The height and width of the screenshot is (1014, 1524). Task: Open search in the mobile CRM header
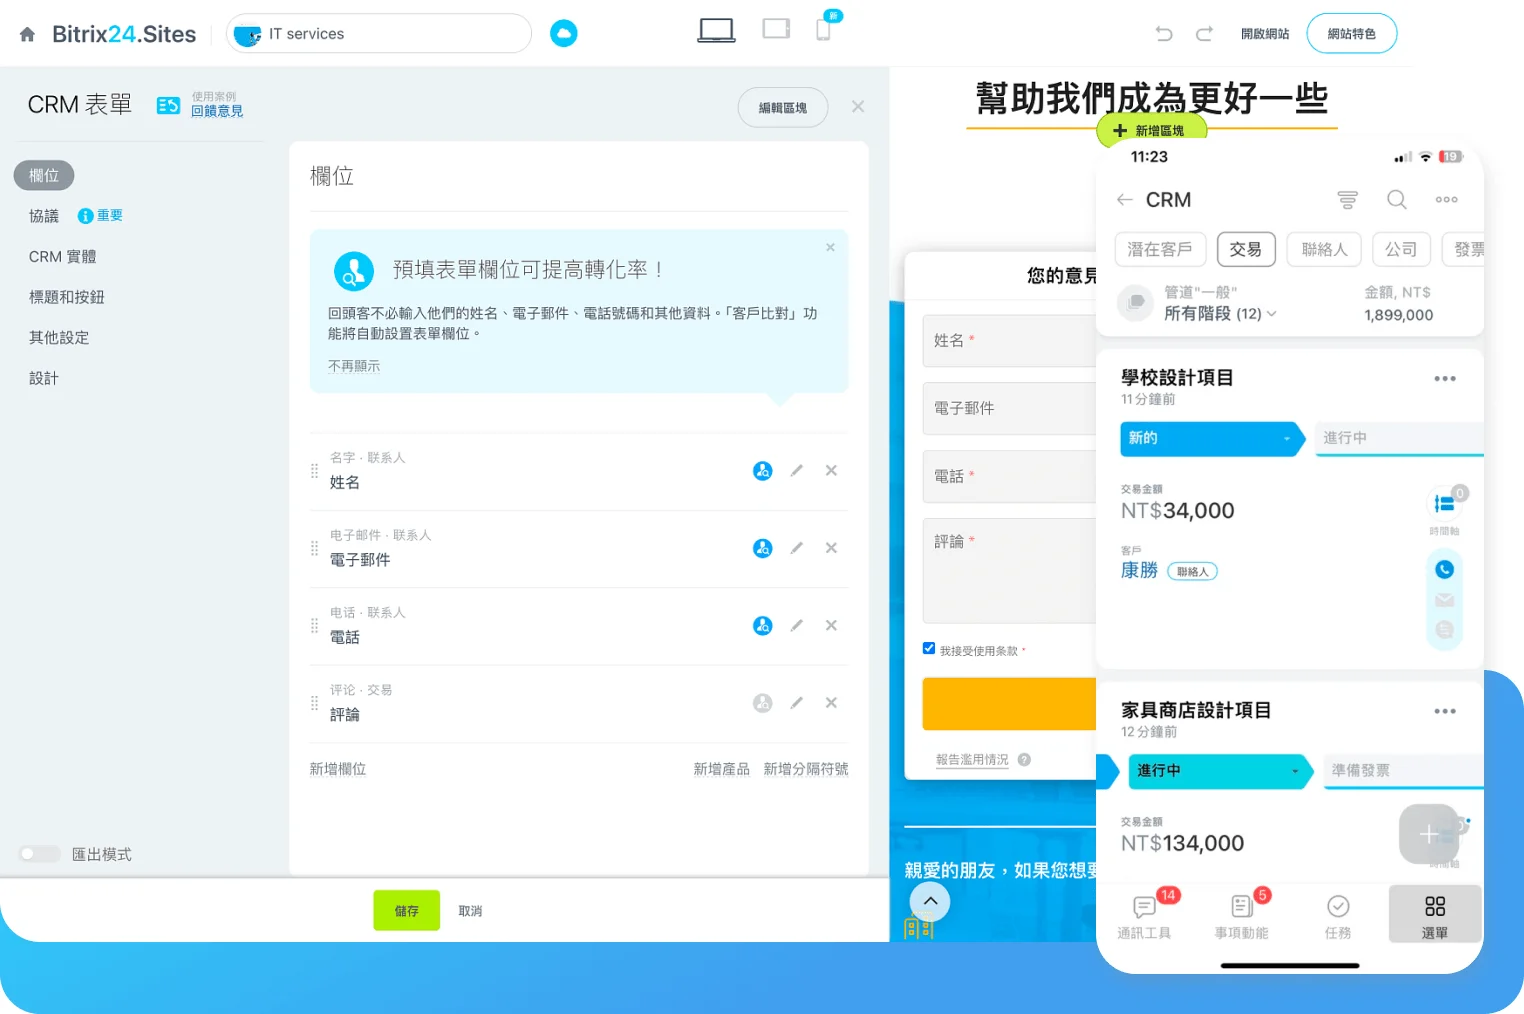(x=1396, y=200)
